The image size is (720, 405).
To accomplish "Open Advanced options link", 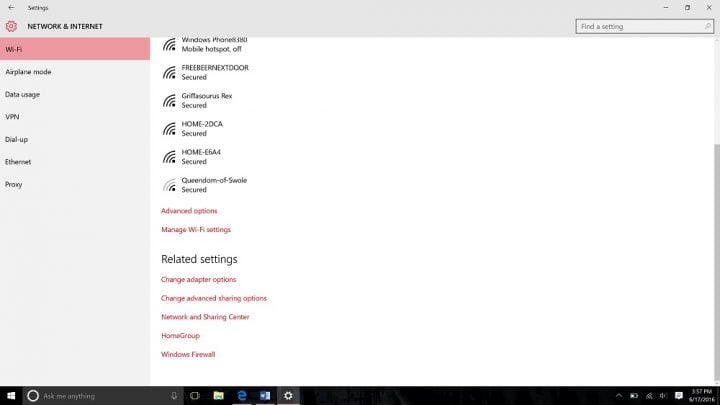I will (189, 211).
